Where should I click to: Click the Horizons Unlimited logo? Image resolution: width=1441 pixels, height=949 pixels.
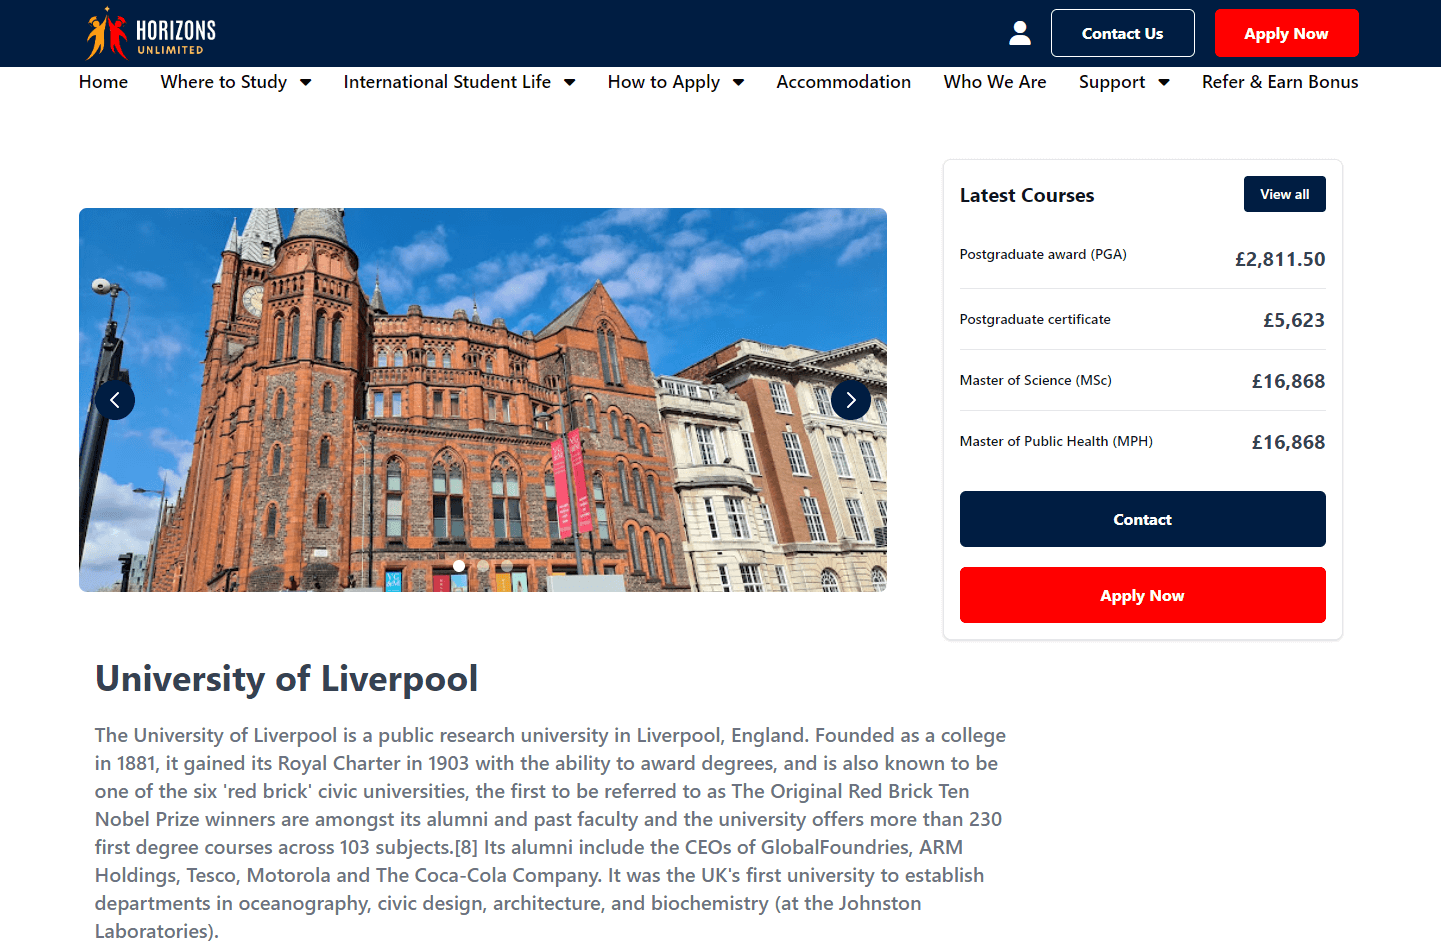point(151,34)
